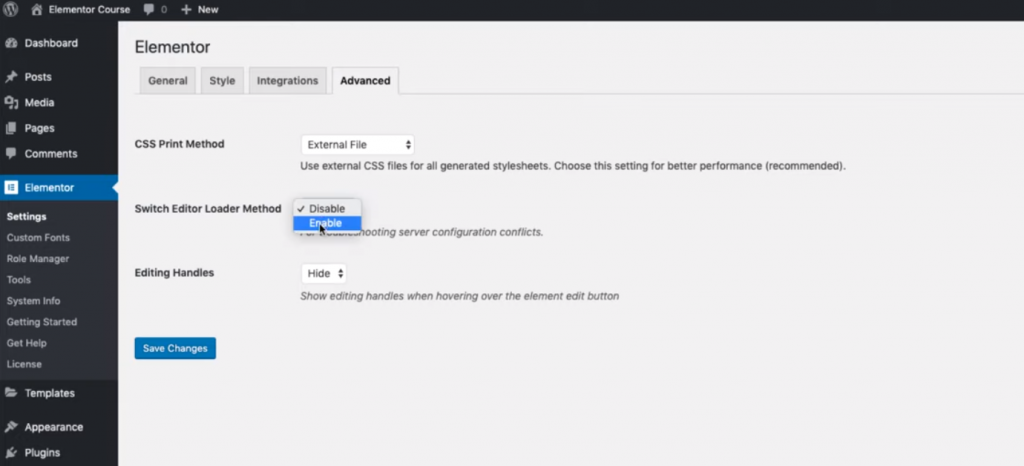
Task: Click the plus New icon in admin bar
Action: [x=186, y=9]
